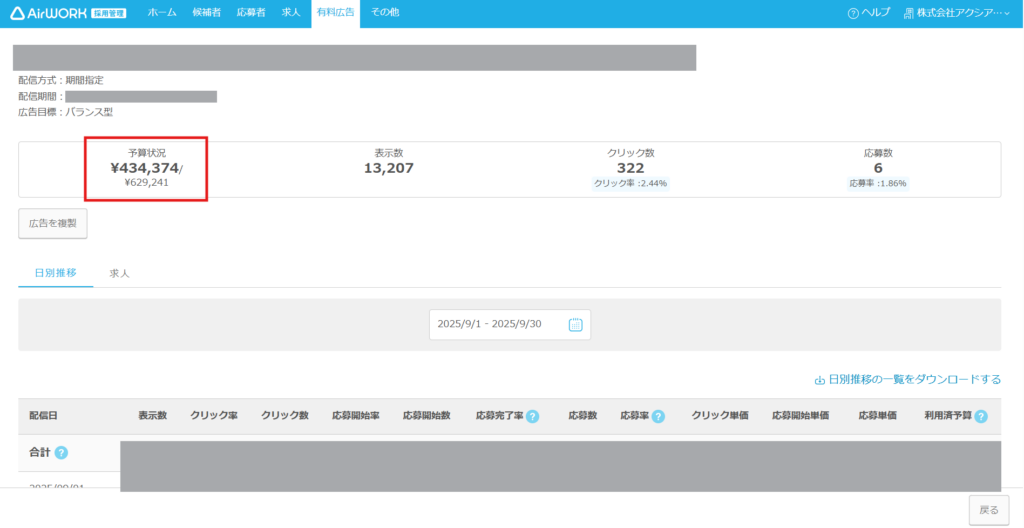Click help icon next to 応募完了率
The height and width of the screenshot is (528, 1024).
click(532, 416)
